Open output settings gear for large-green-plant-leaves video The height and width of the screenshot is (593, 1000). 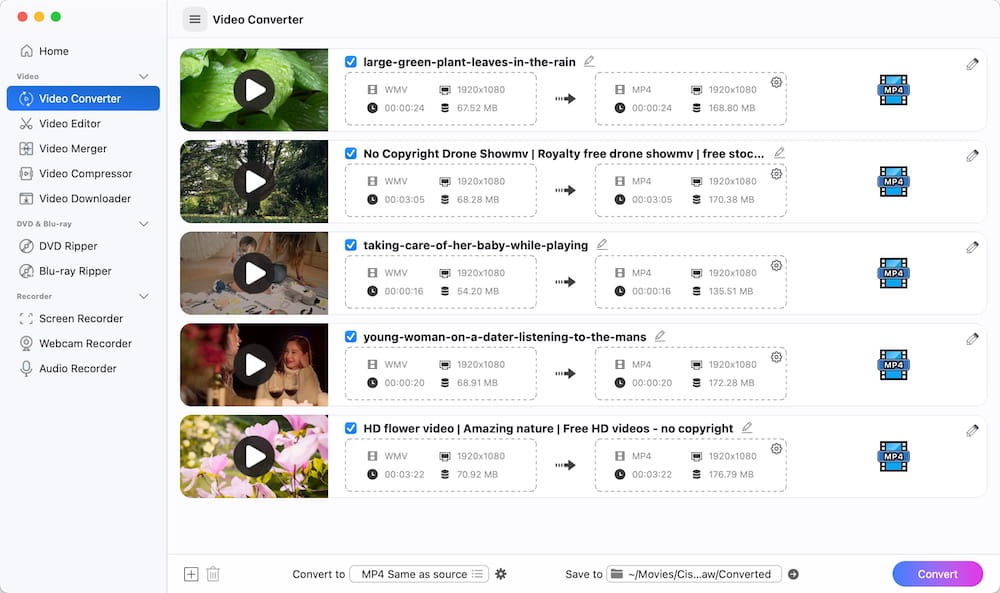(776, 82)
